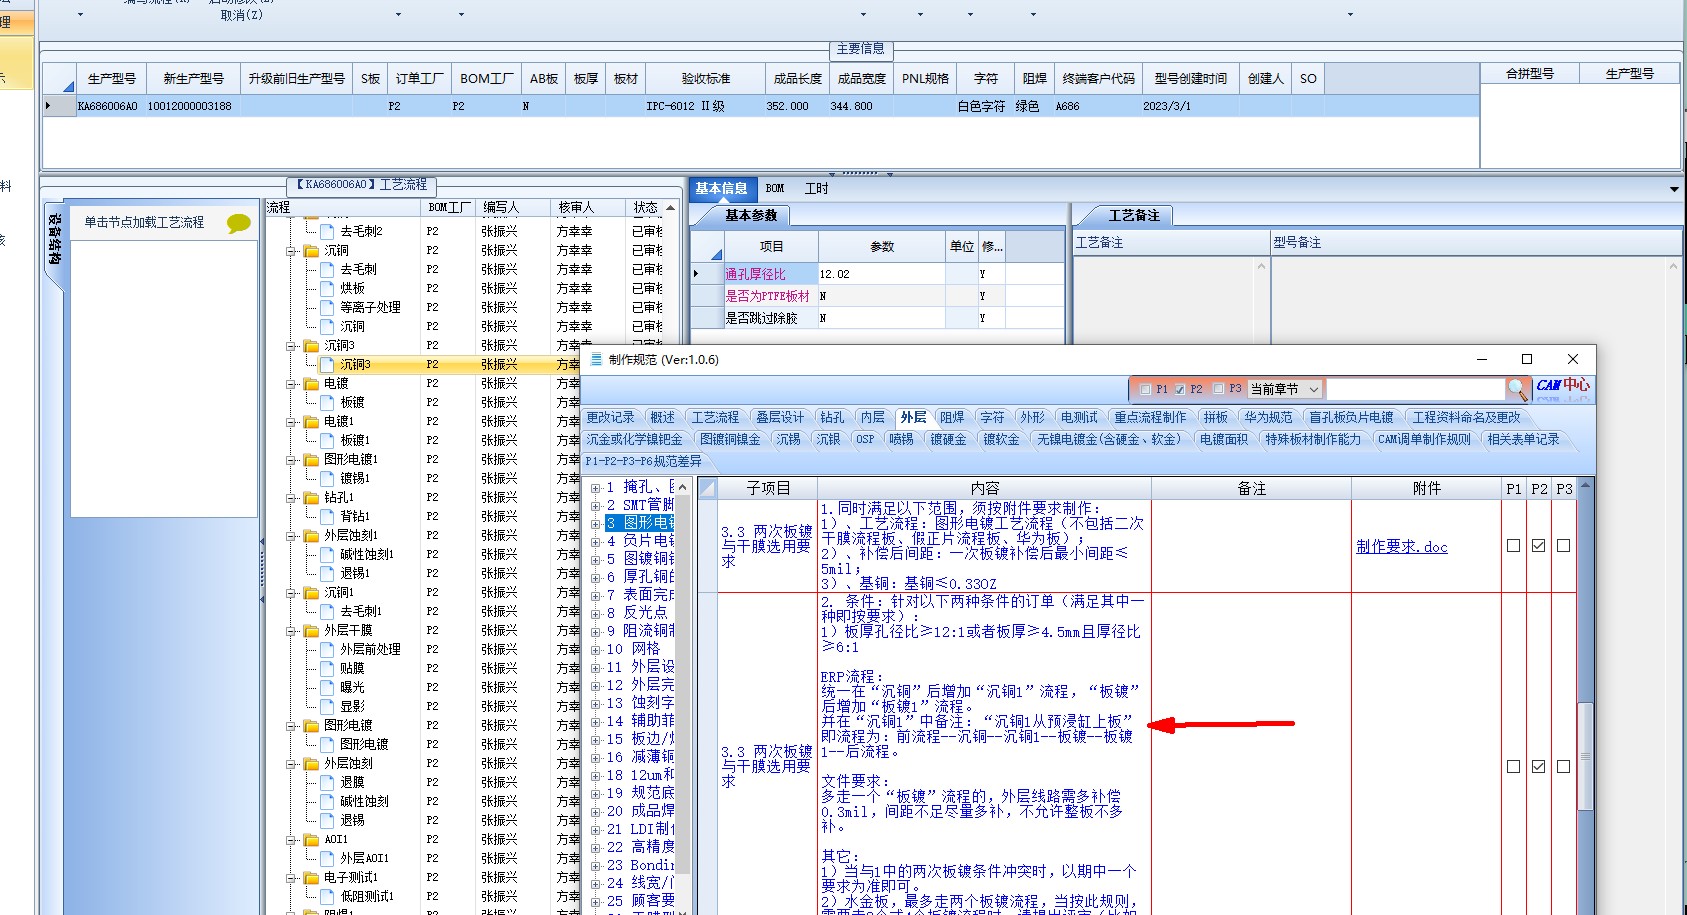The image size is (1687, 915).
Task: Click the 制作规范 window title icon
Action: point(597,360)
